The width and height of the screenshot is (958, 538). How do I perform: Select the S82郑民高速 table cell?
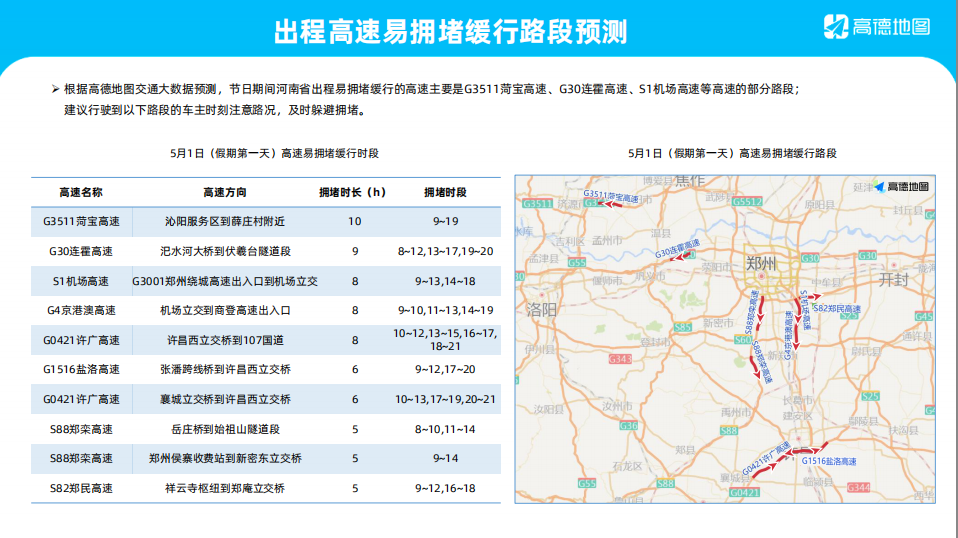pos(81,488)
